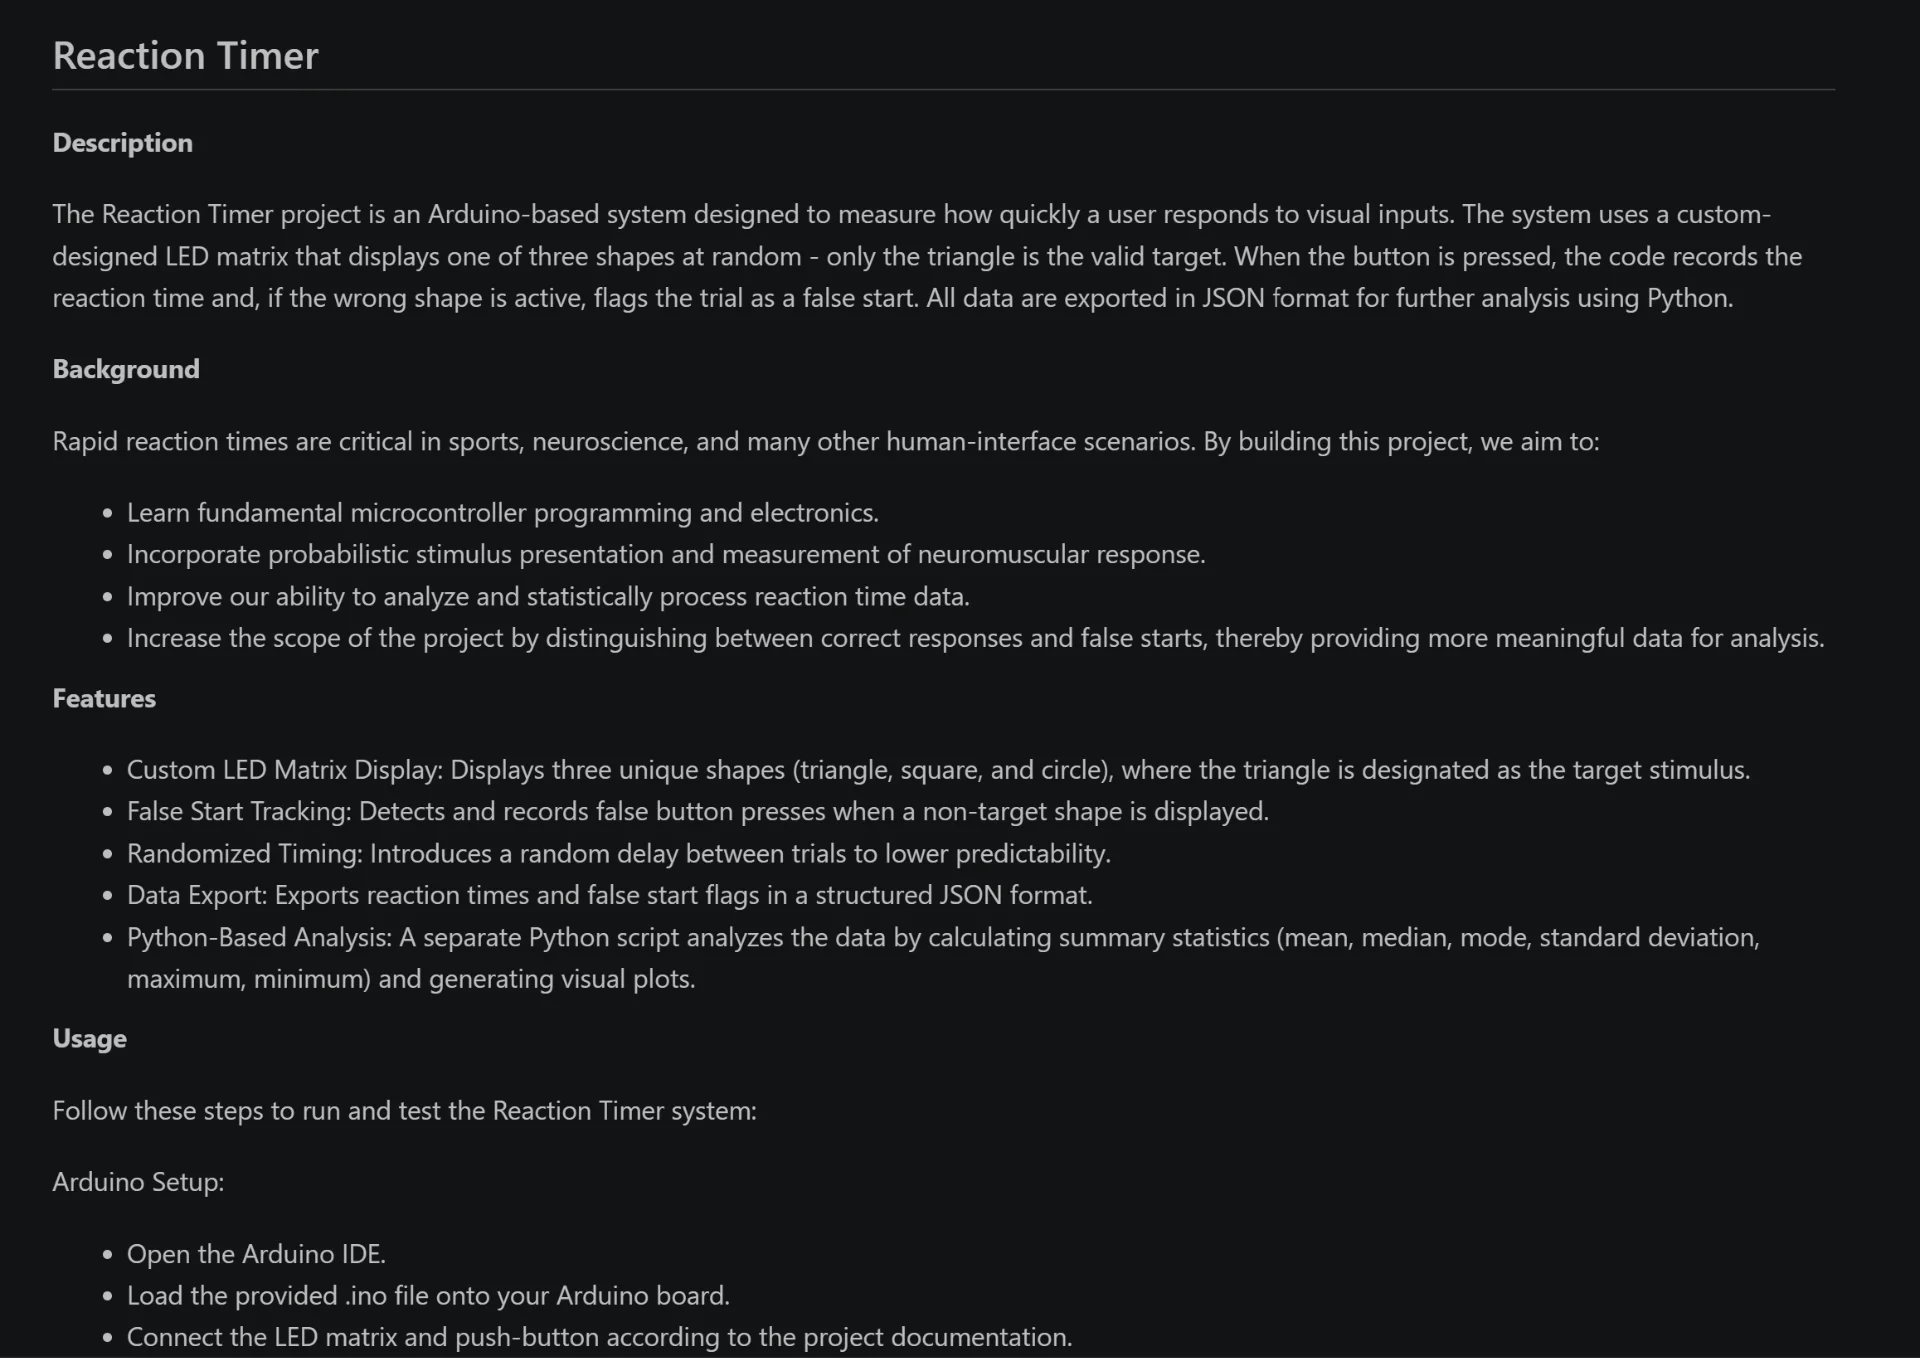Screen dimensions: 1920x1358
Task: Click the 'Randomized Timing' feature line
Action: pos(618,854)
